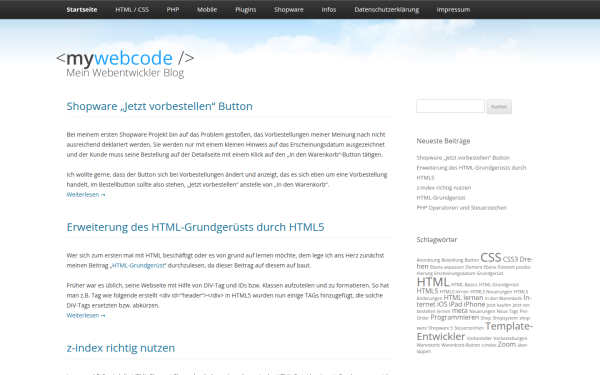Viewport: 600px width, 375px height.
Task: Select the Zoom tag
Action: point(507,344)
